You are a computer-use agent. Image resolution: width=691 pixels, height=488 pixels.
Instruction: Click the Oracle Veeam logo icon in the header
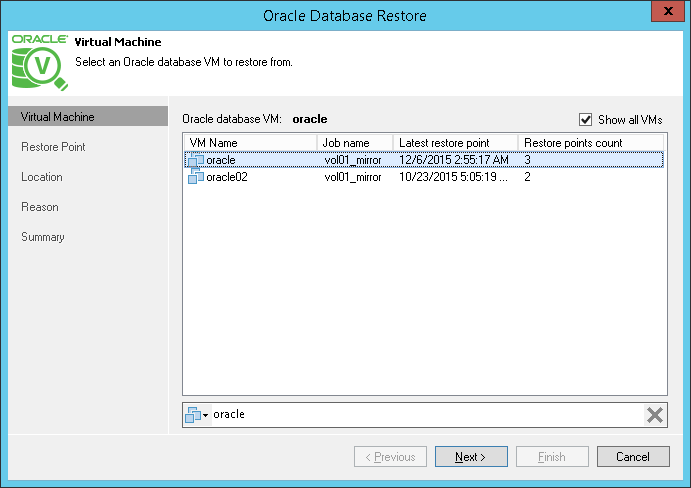pyautogui.click(x=40, y=62)
